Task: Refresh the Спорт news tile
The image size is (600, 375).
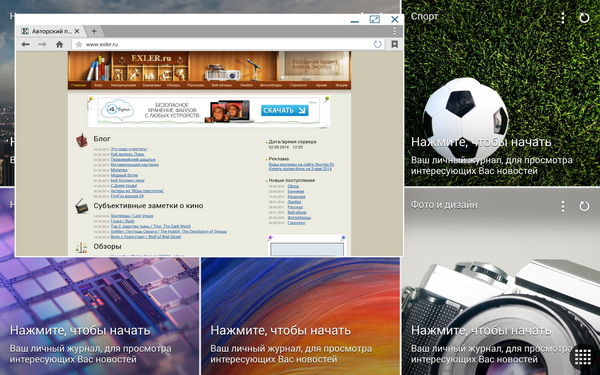Action: tap(584, 18)
